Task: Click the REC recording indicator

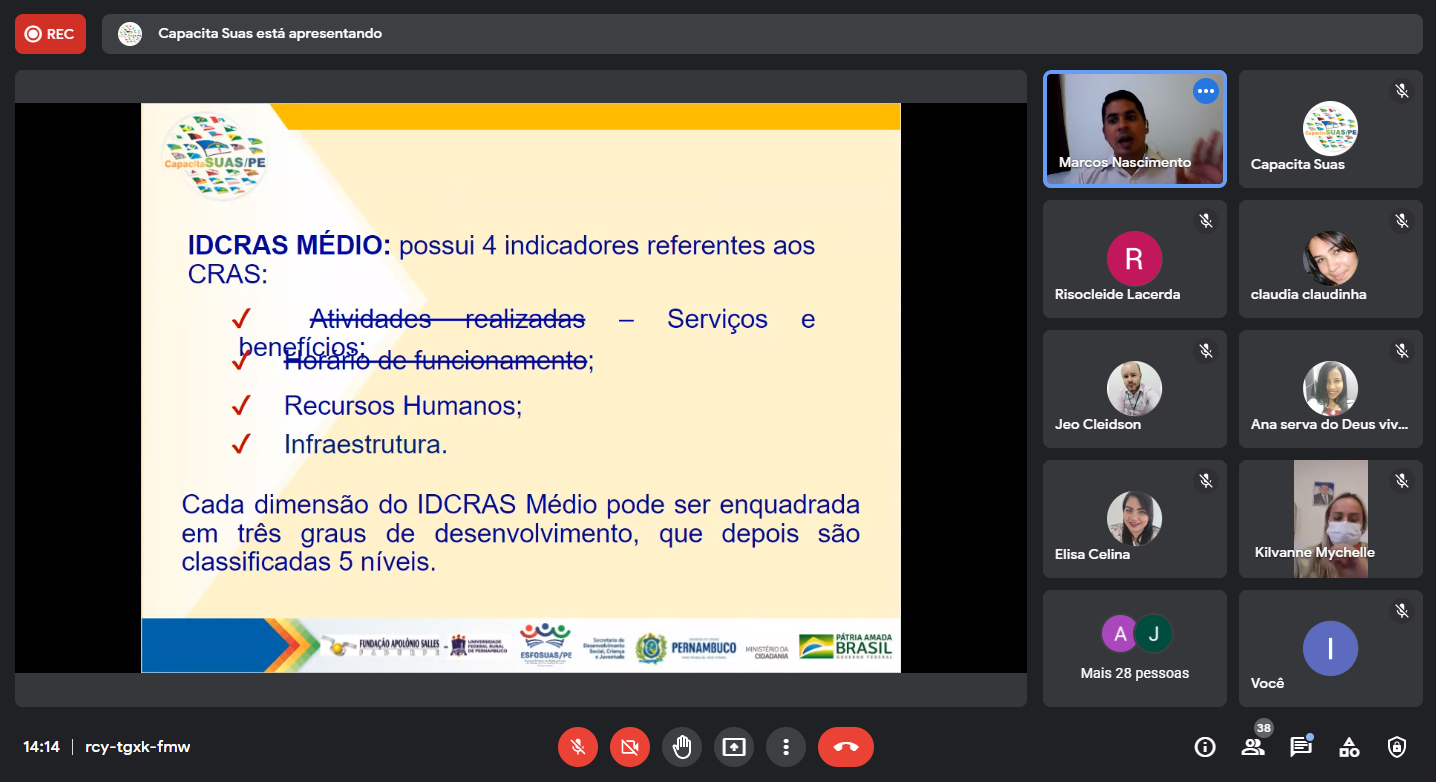Action: [50, 34]
